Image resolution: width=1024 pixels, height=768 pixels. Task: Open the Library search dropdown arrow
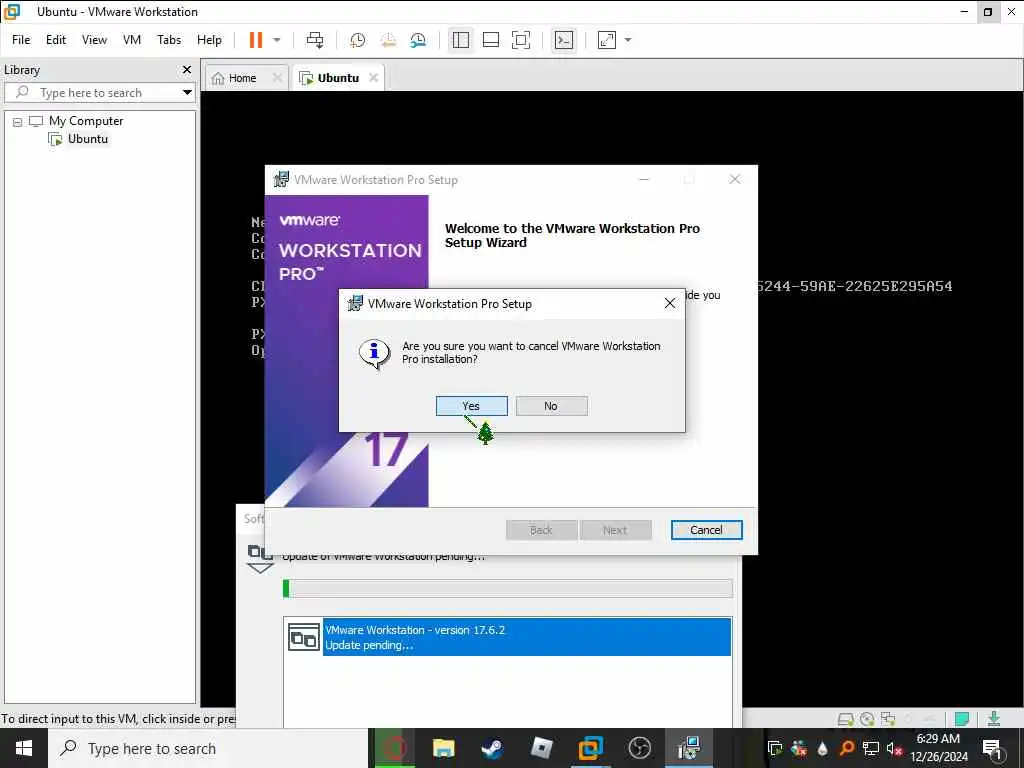click(x=187, y=93)
